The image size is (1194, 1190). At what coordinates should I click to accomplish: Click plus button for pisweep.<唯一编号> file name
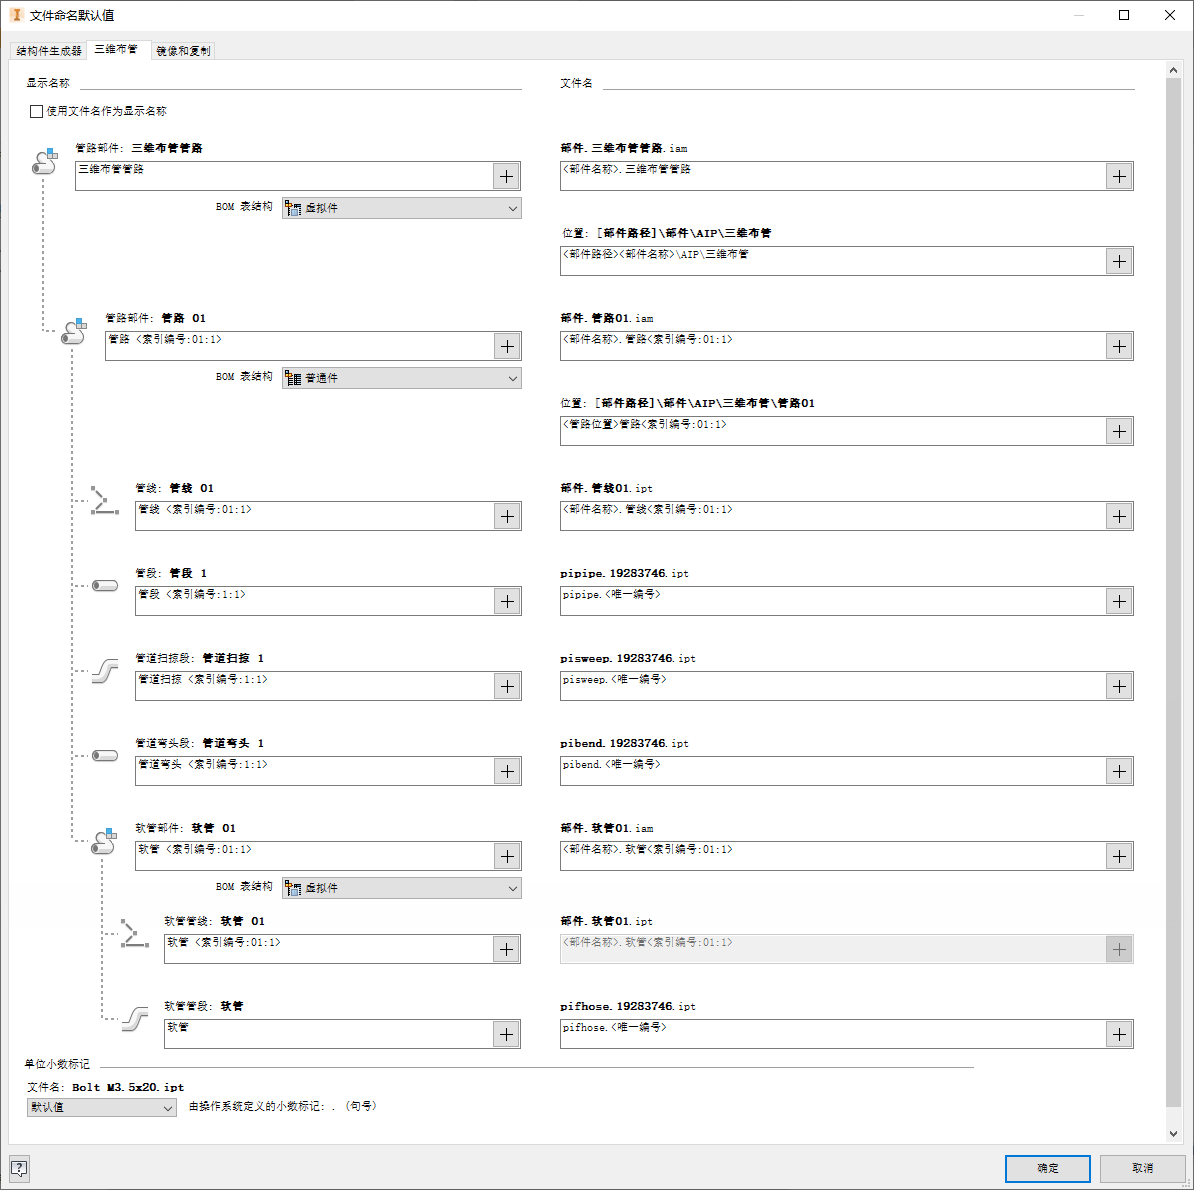pyautogui.click(x=1119, y=687)
